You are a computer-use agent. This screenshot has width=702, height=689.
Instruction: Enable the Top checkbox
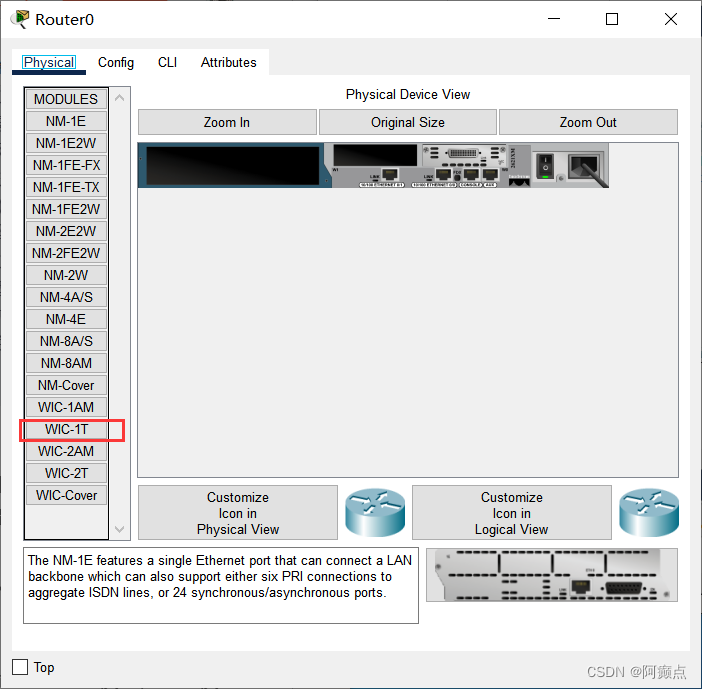(20, 667)
